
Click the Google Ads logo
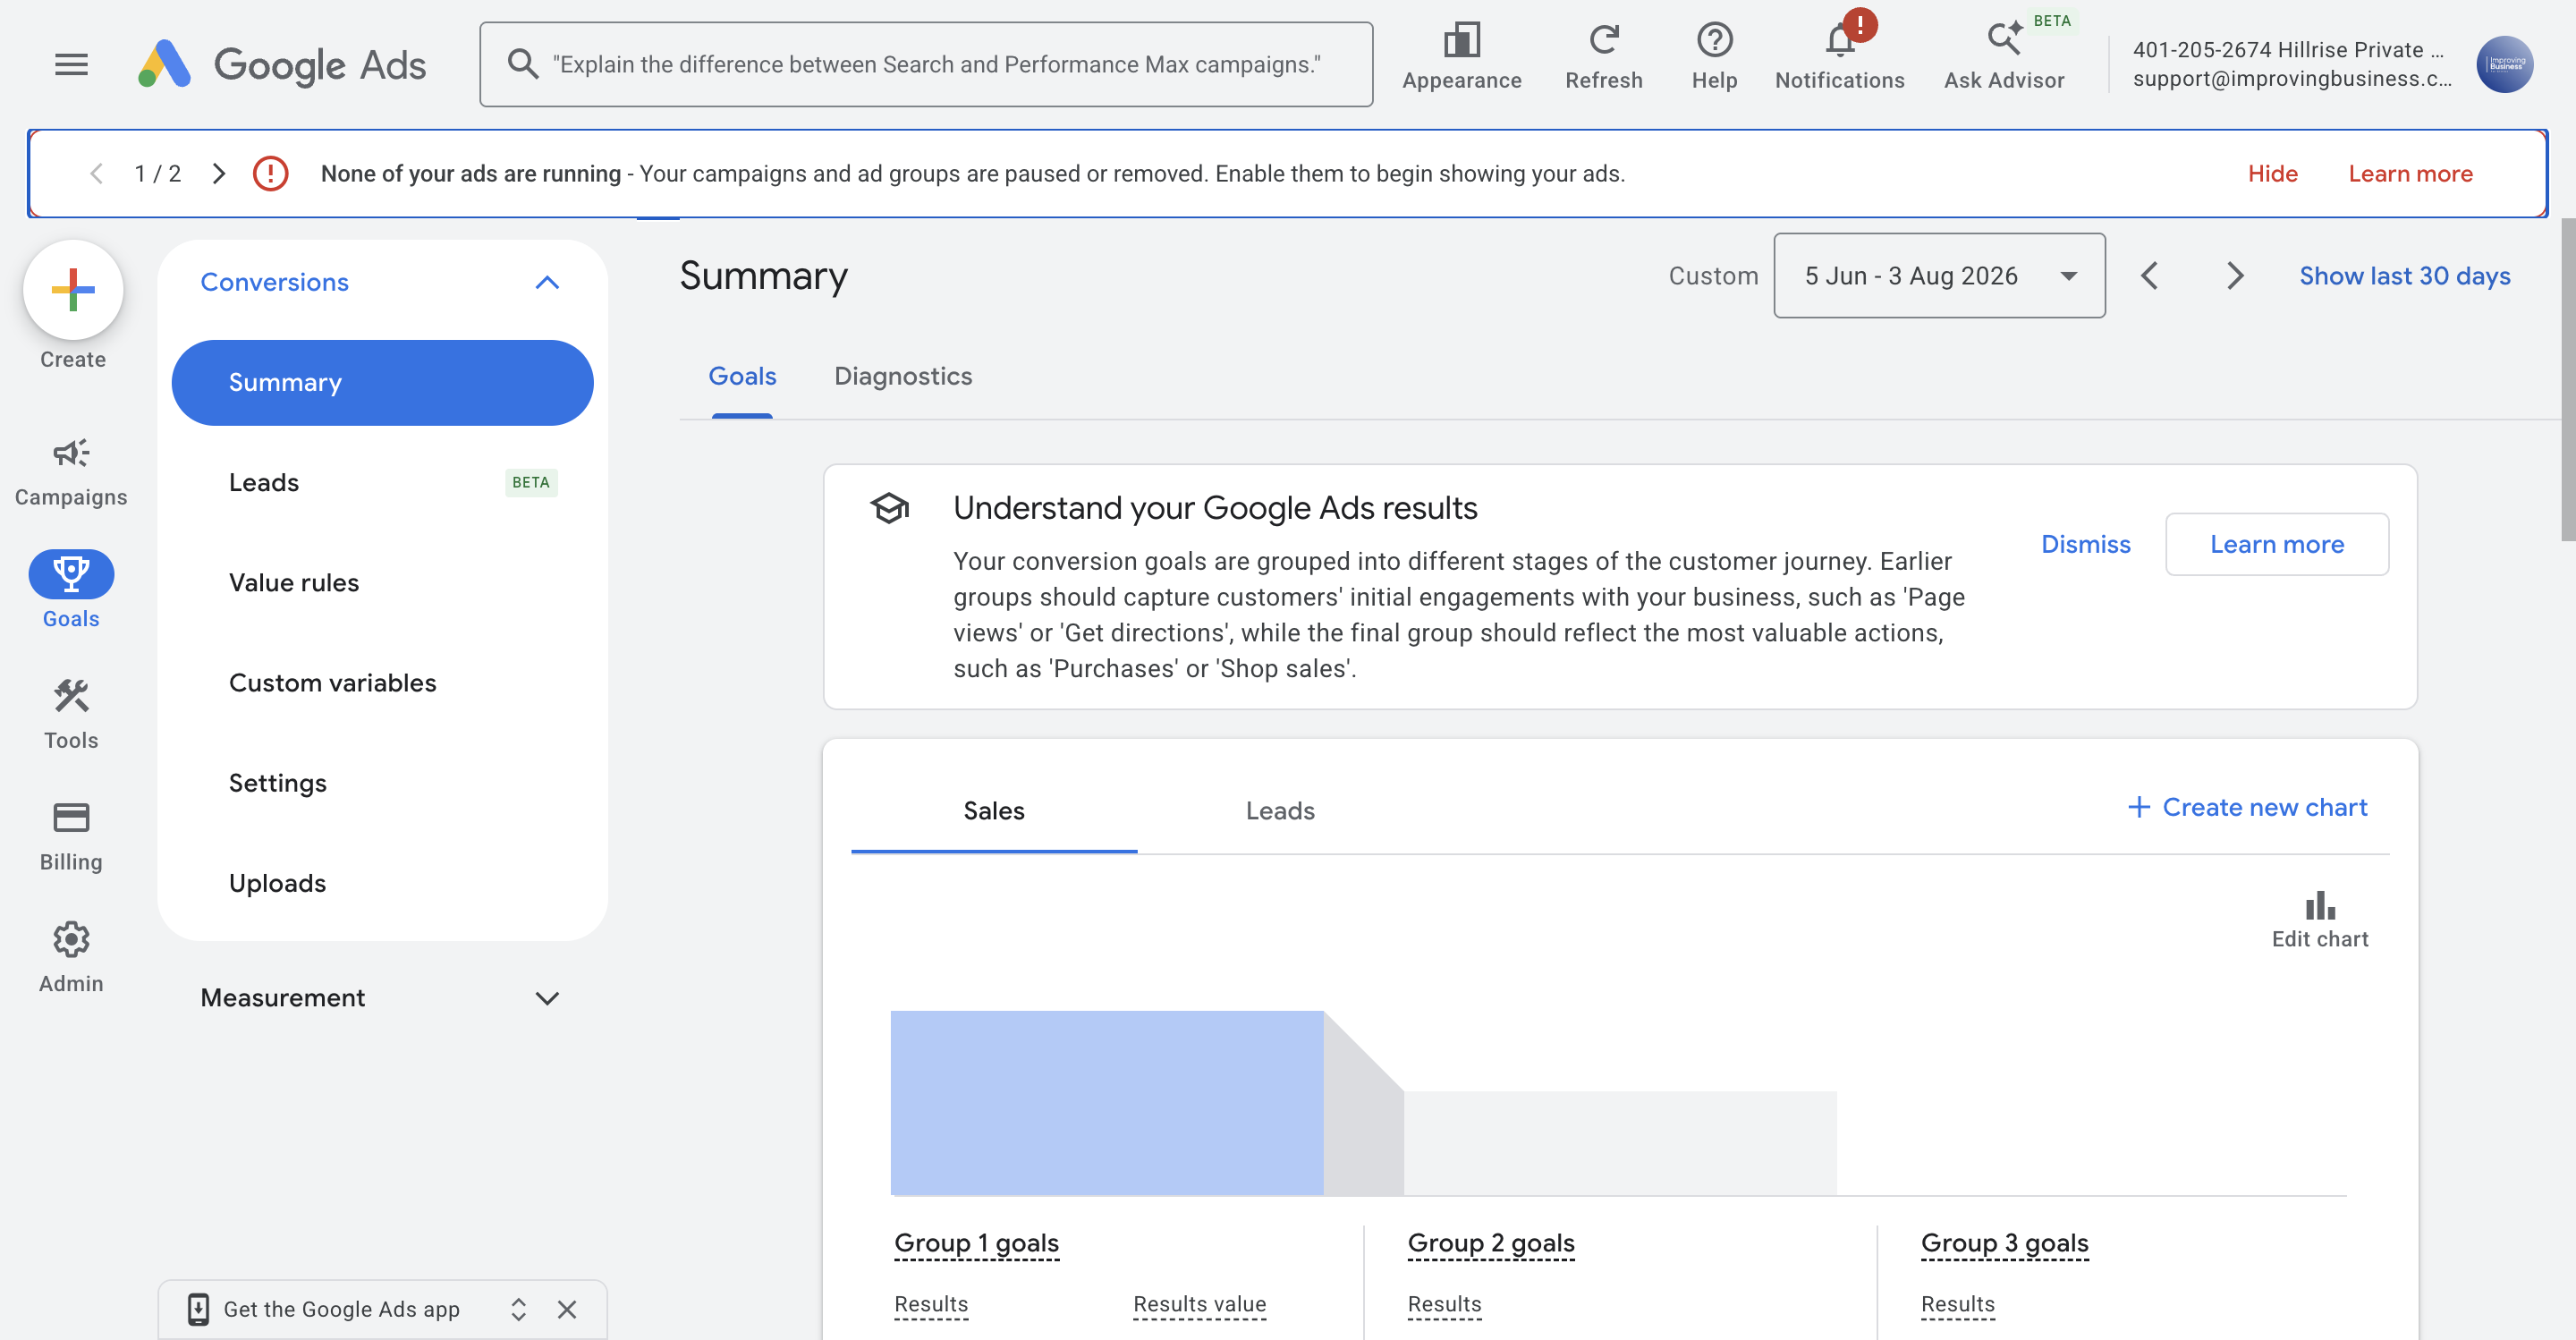point(281,65)
